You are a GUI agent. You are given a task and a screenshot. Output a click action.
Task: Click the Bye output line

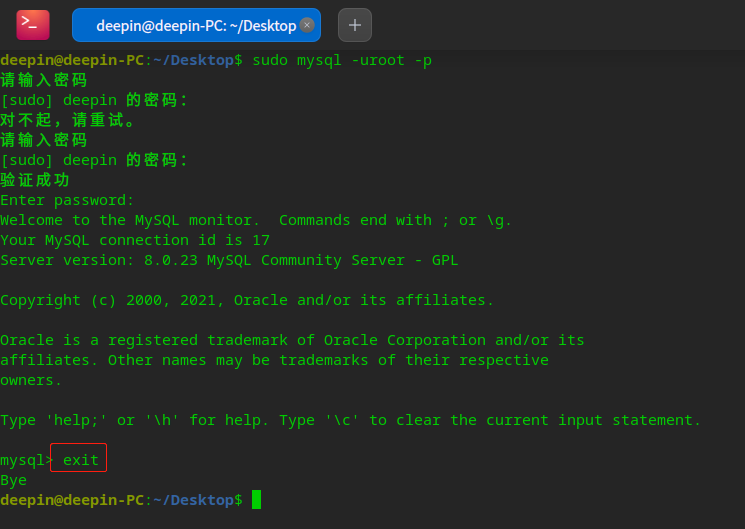tap(14, 480)
